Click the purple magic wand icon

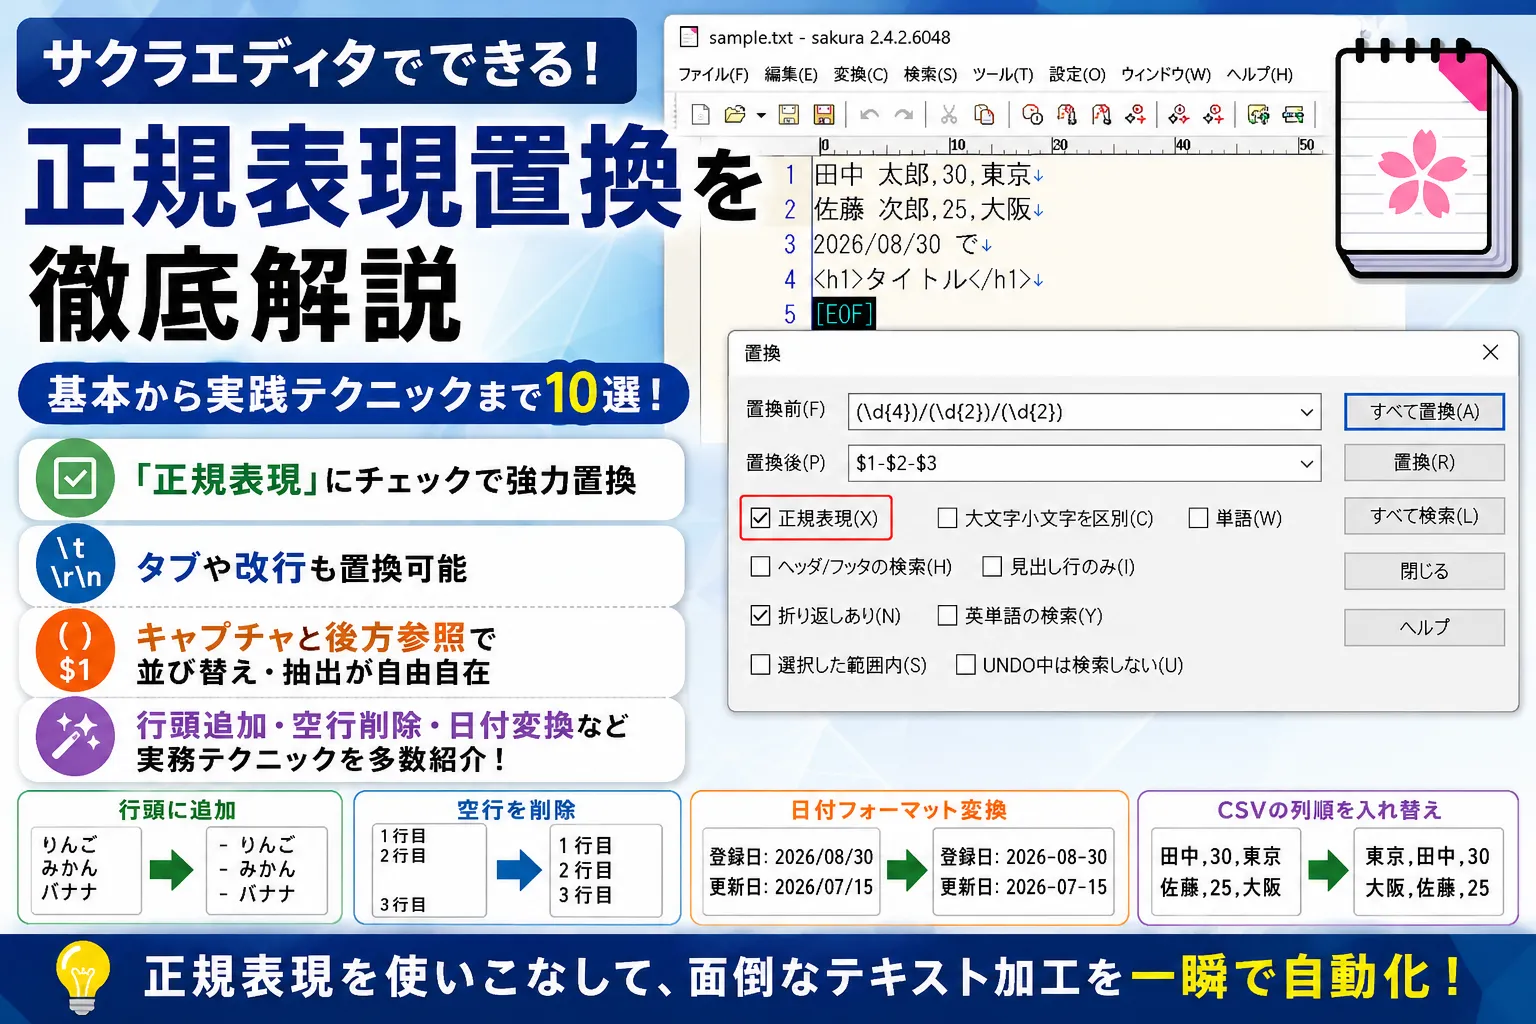click(75, 738)
